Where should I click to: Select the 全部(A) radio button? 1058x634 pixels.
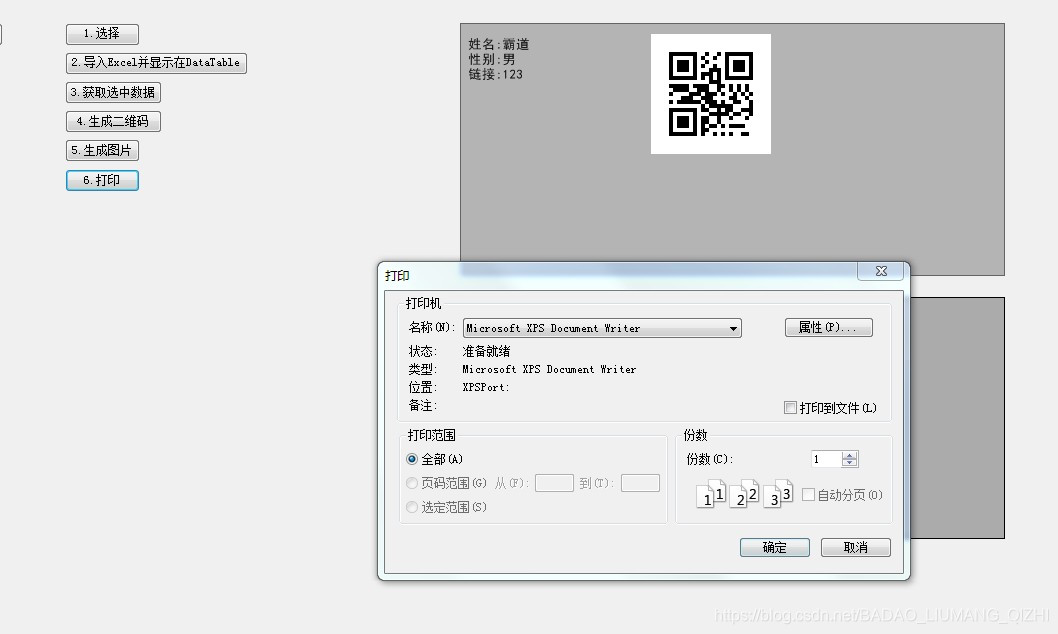coord(411,459)
